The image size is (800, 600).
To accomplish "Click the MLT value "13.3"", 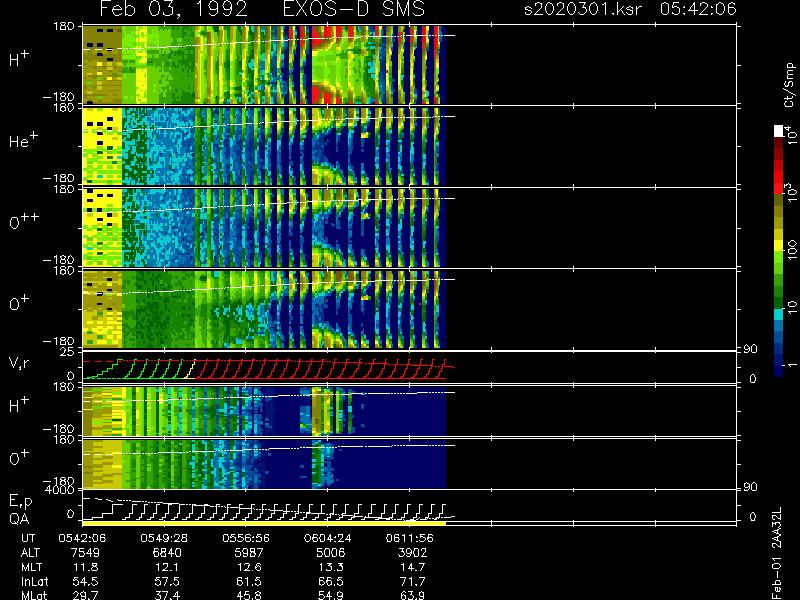I will [x=331, y=567].
